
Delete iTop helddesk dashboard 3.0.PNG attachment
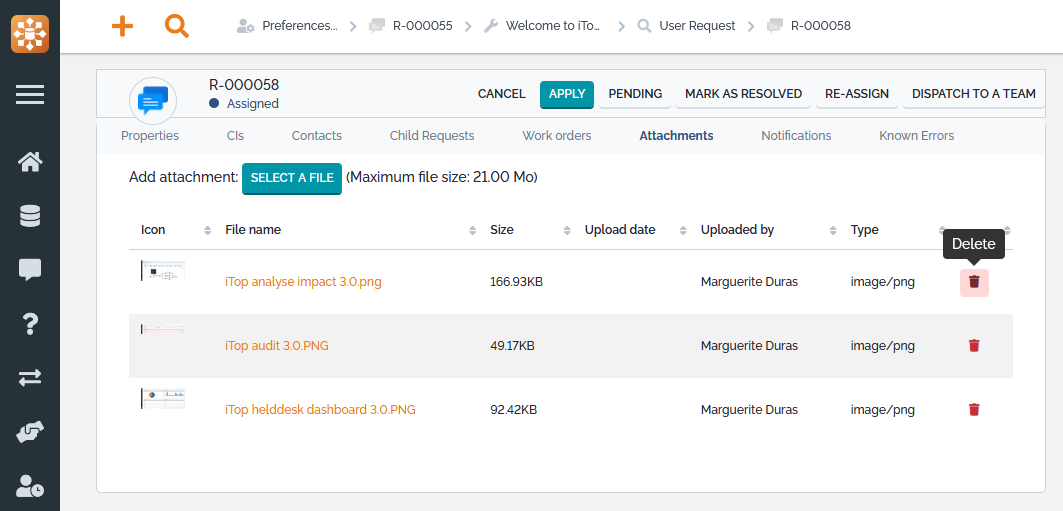pyautogui.click(x=974, y=410)
